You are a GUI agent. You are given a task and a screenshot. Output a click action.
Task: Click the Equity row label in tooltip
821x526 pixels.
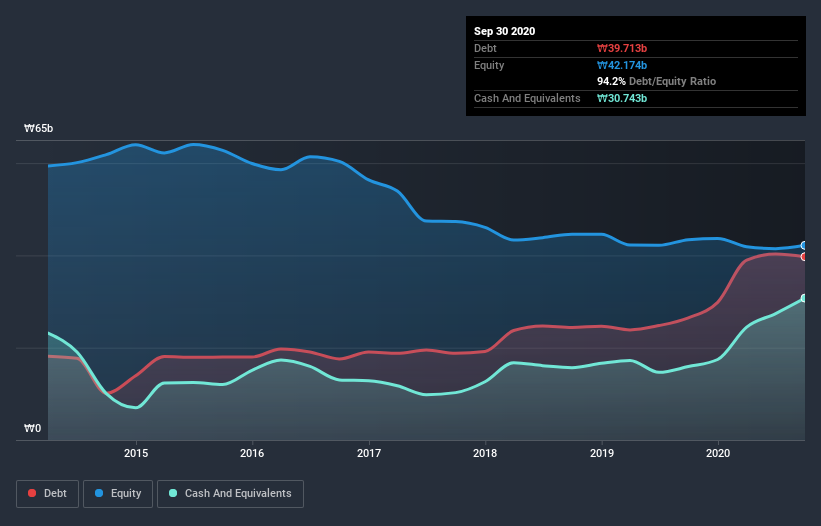(x=489, y=65)
